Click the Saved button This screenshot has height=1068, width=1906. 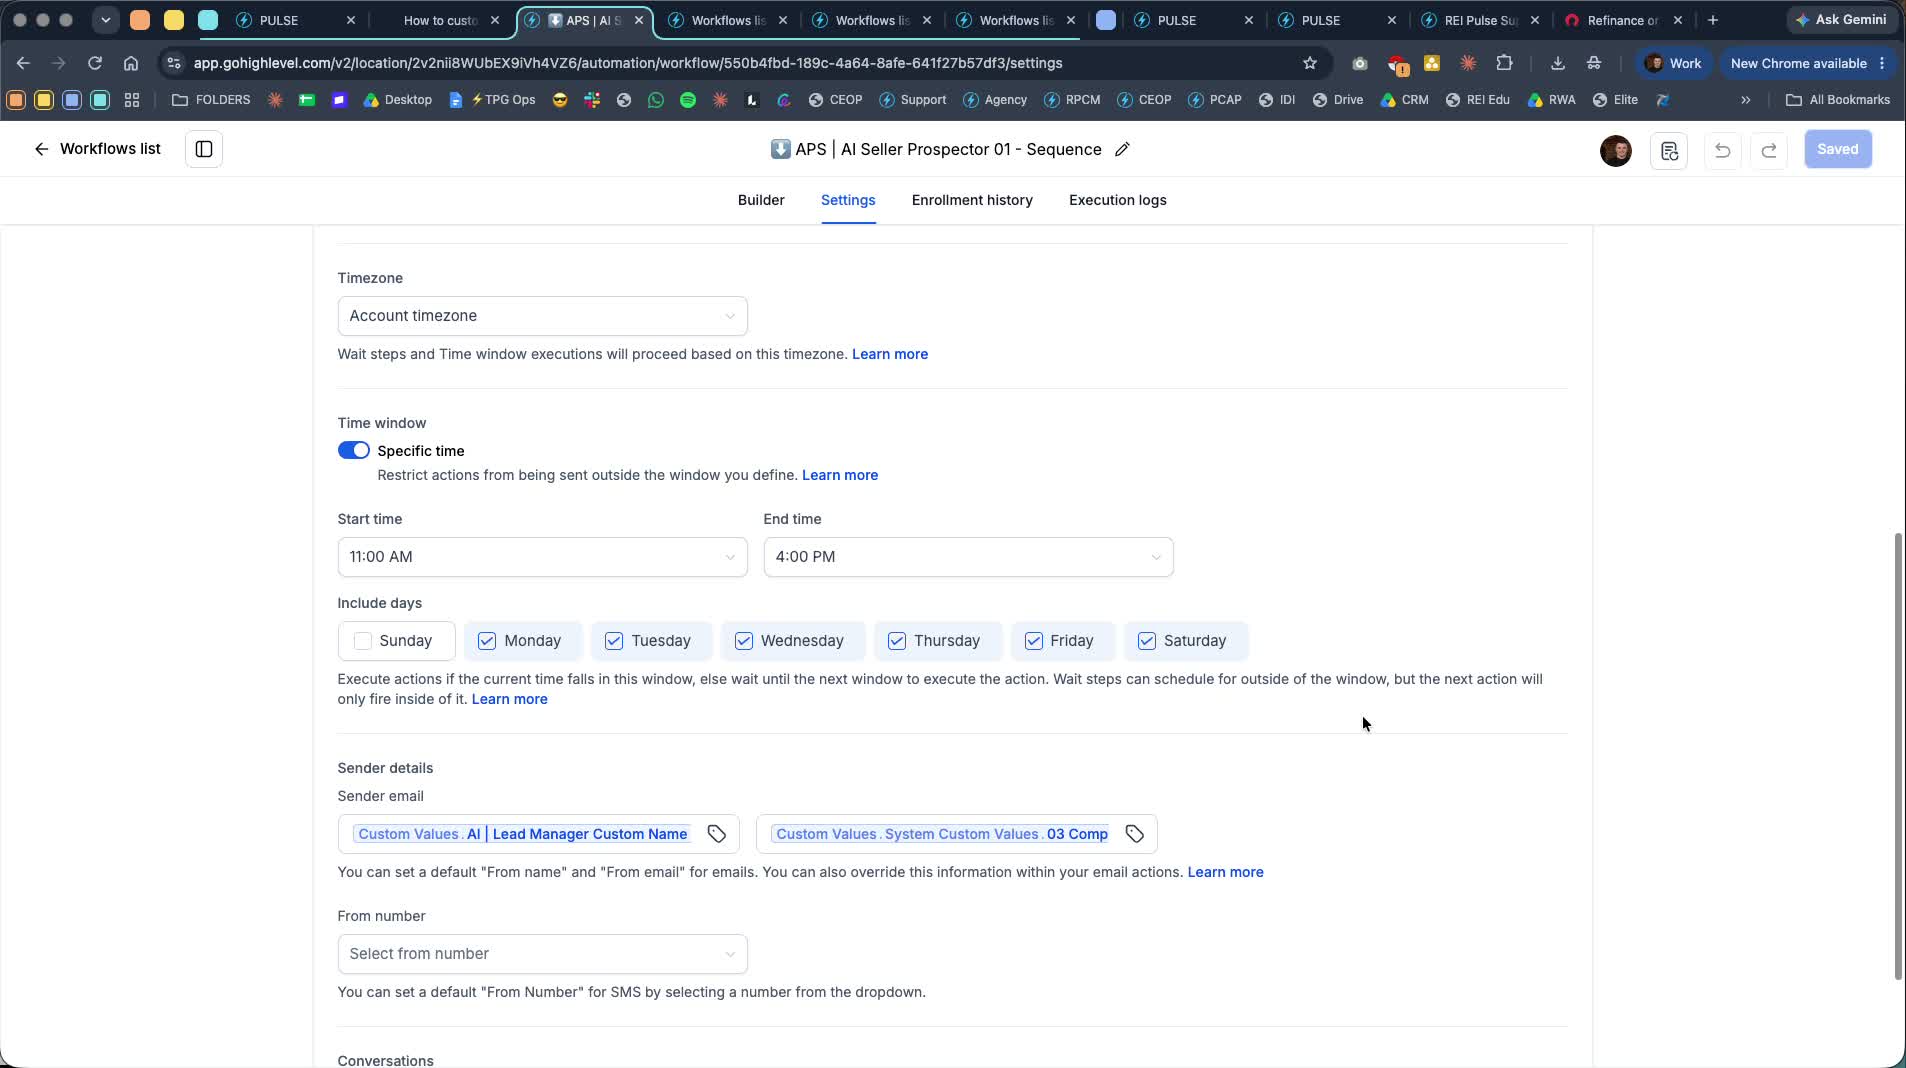(1838, 149)
